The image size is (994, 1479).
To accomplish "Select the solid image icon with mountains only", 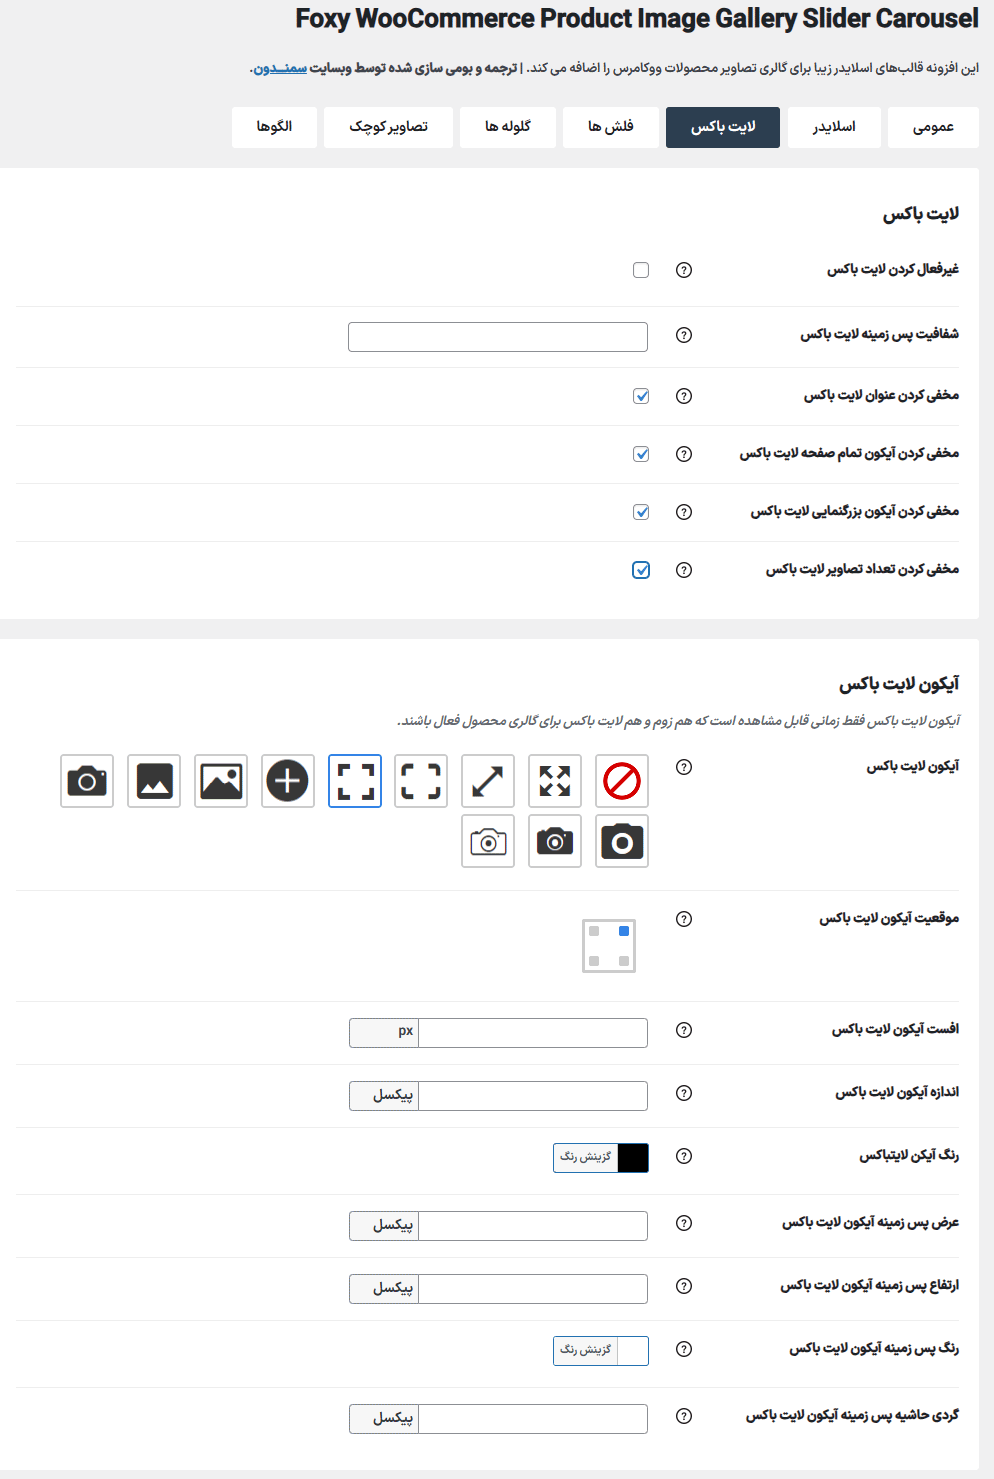I will [154, 781].
